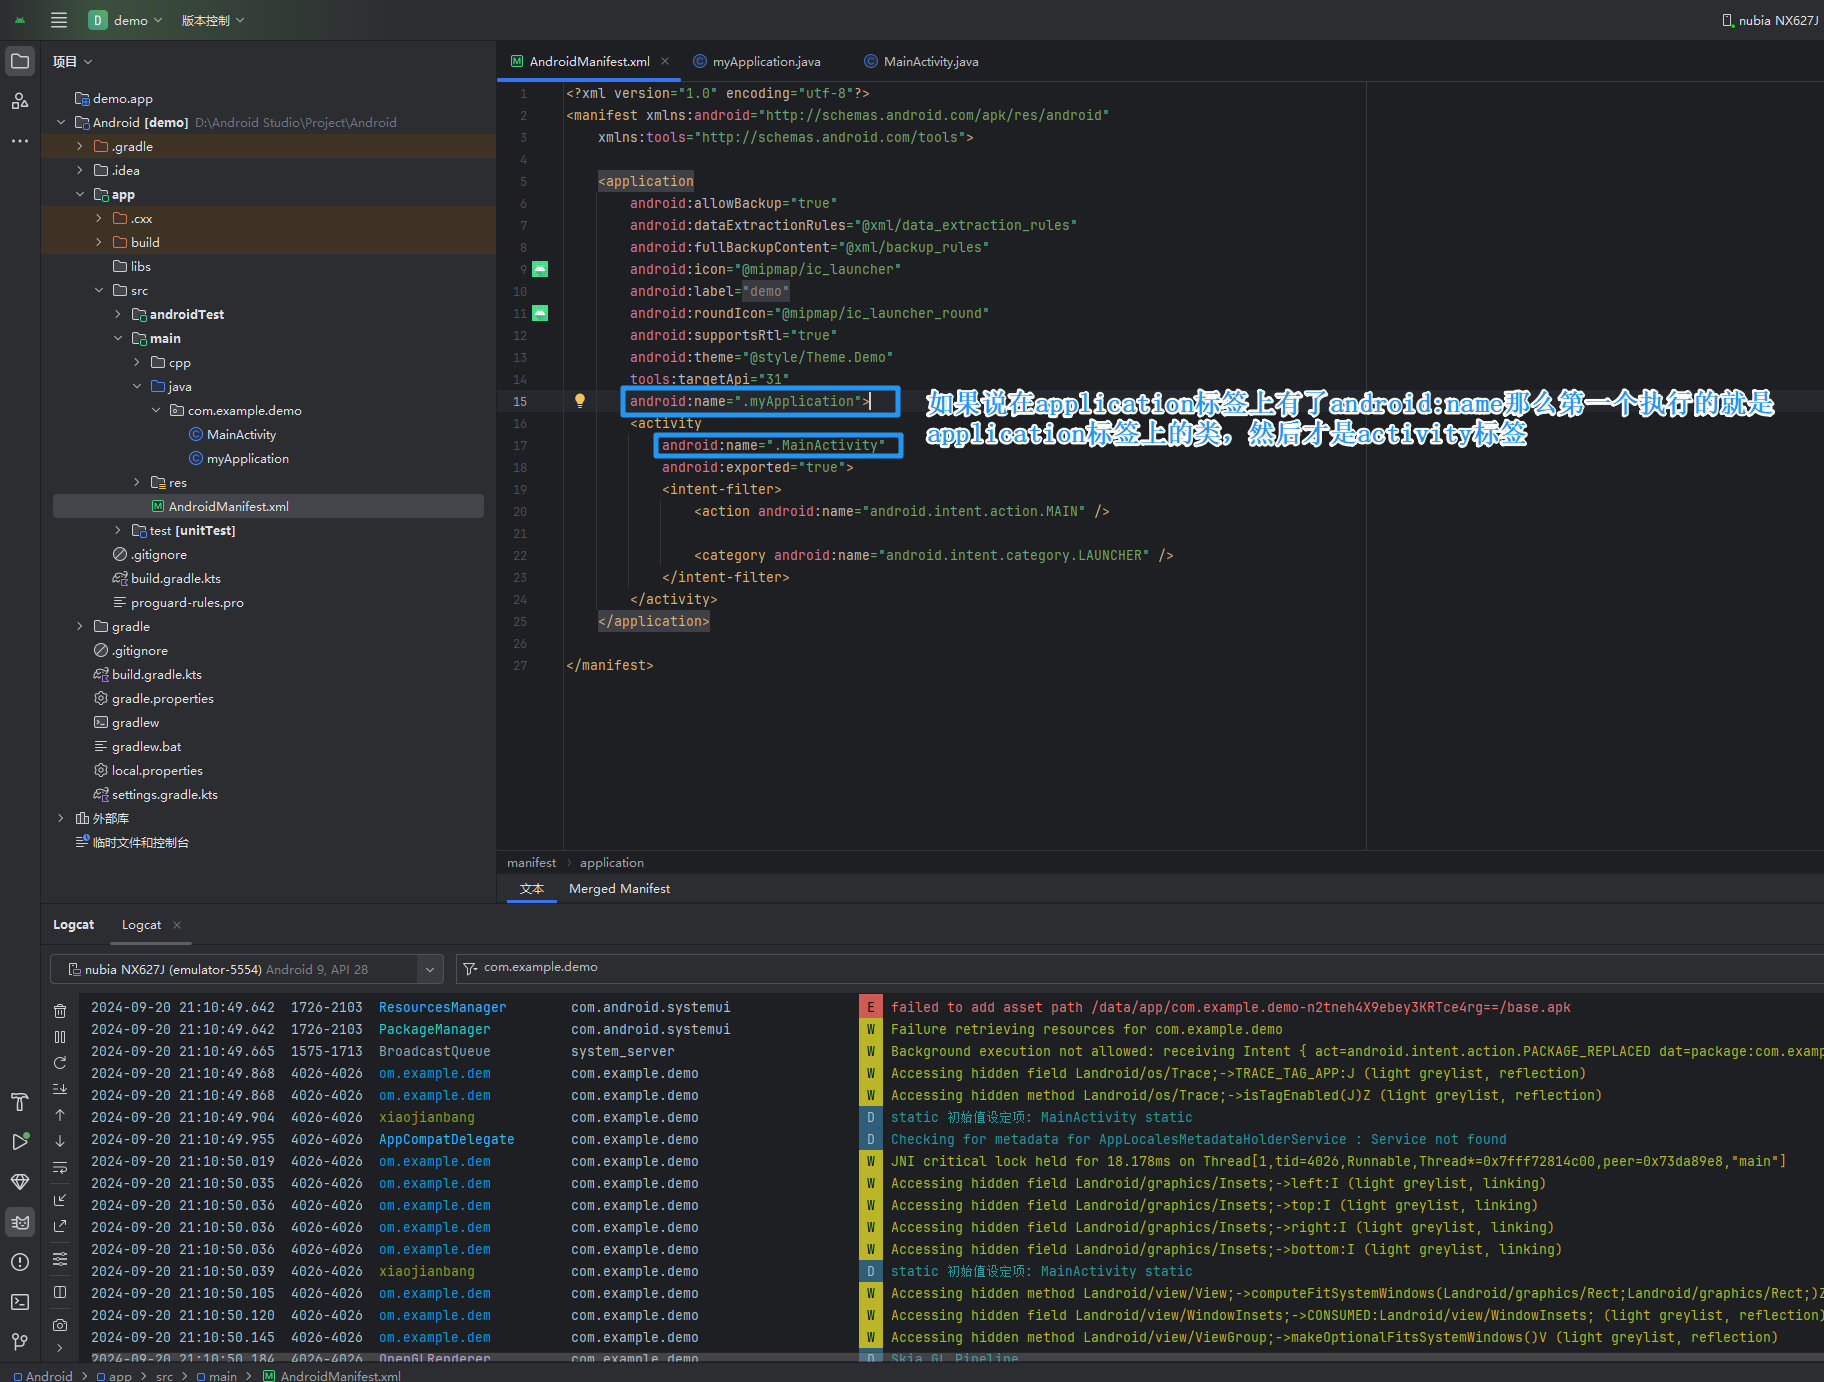
Task: Open the Build tool window hammer icon
Action: click(20, 1102)
